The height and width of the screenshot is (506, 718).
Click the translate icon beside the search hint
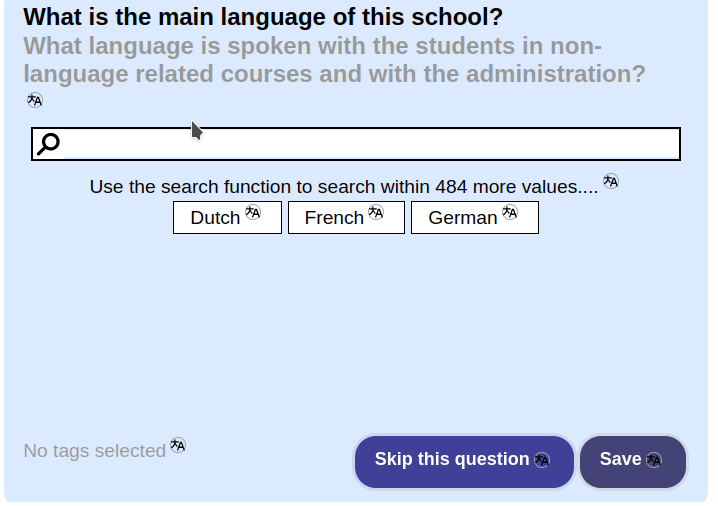pyautogui.click(x=611, y=181)
